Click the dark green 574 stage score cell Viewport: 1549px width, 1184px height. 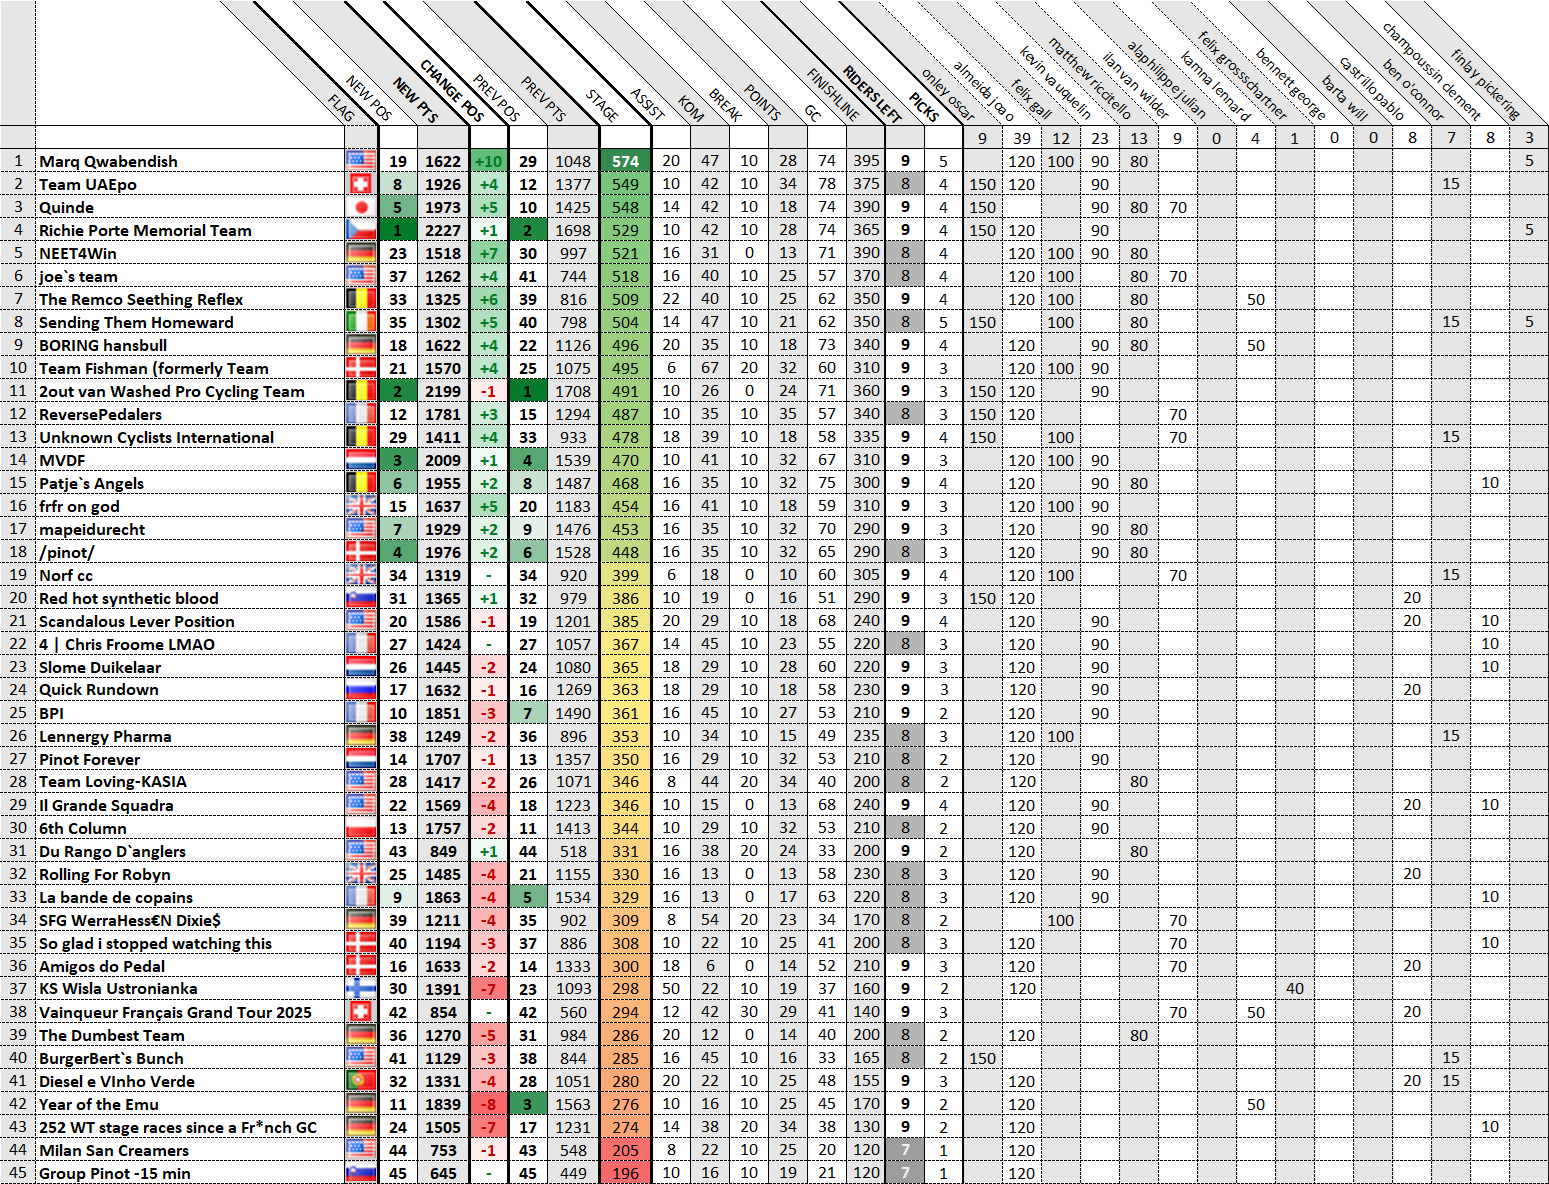pyautogui.click(x=625, y=161)
